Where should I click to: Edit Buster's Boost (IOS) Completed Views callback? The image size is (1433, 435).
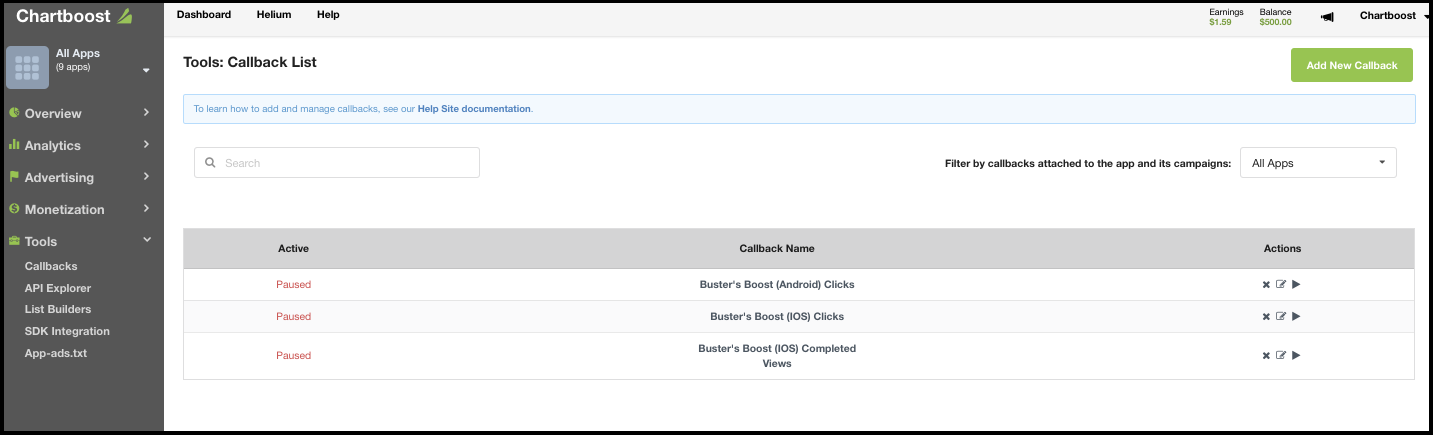(1281, 356)
